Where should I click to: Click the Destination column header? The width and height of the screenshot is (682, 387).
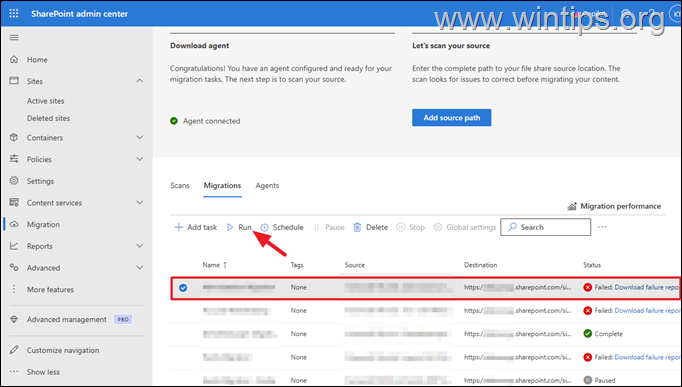[x=481, y=265]
